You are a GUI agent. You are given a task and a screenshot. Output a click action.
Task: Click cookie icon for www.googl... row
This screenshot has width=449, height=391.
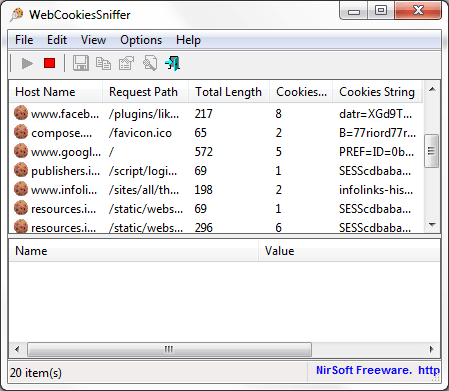point(21,151)
